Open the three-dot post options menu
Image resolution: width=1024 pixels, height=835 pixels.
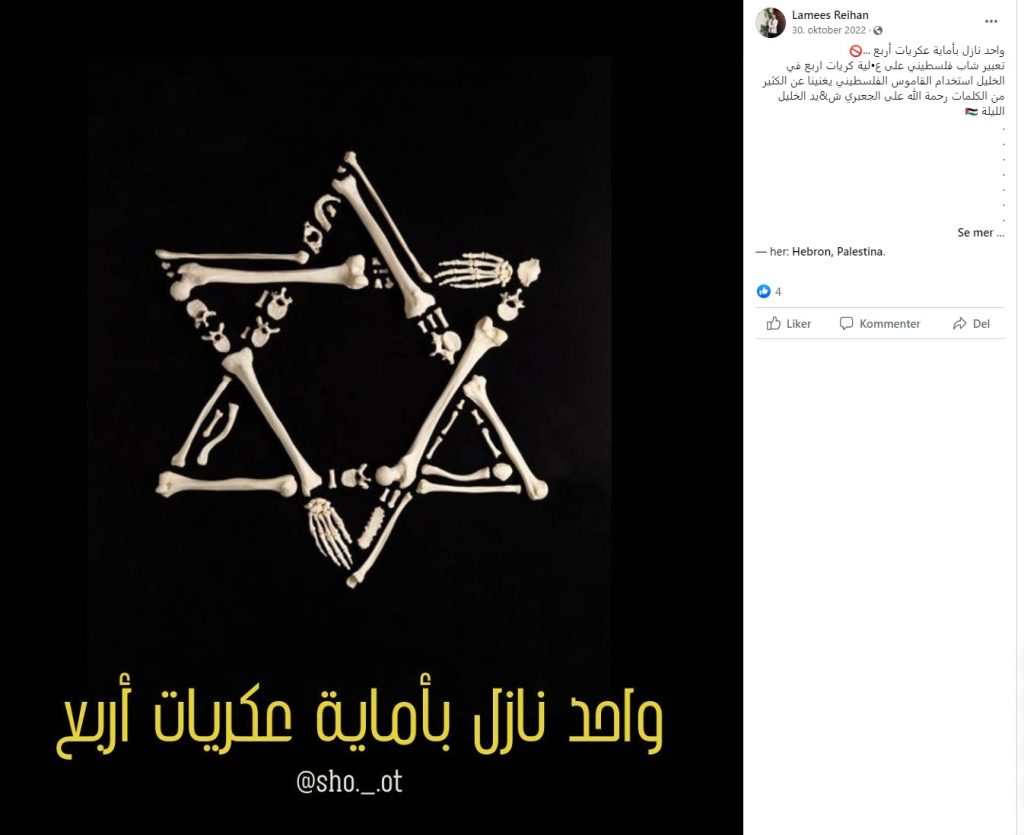click(x=991, y=22)
